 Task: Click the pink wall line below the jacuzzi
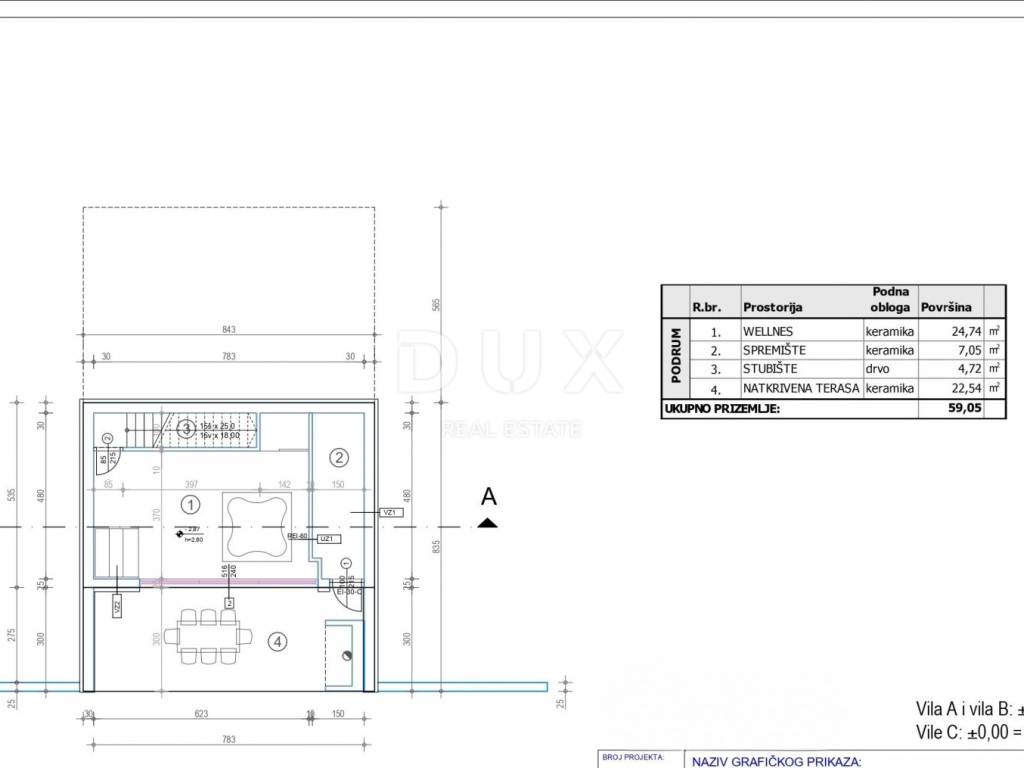(230, 580)
